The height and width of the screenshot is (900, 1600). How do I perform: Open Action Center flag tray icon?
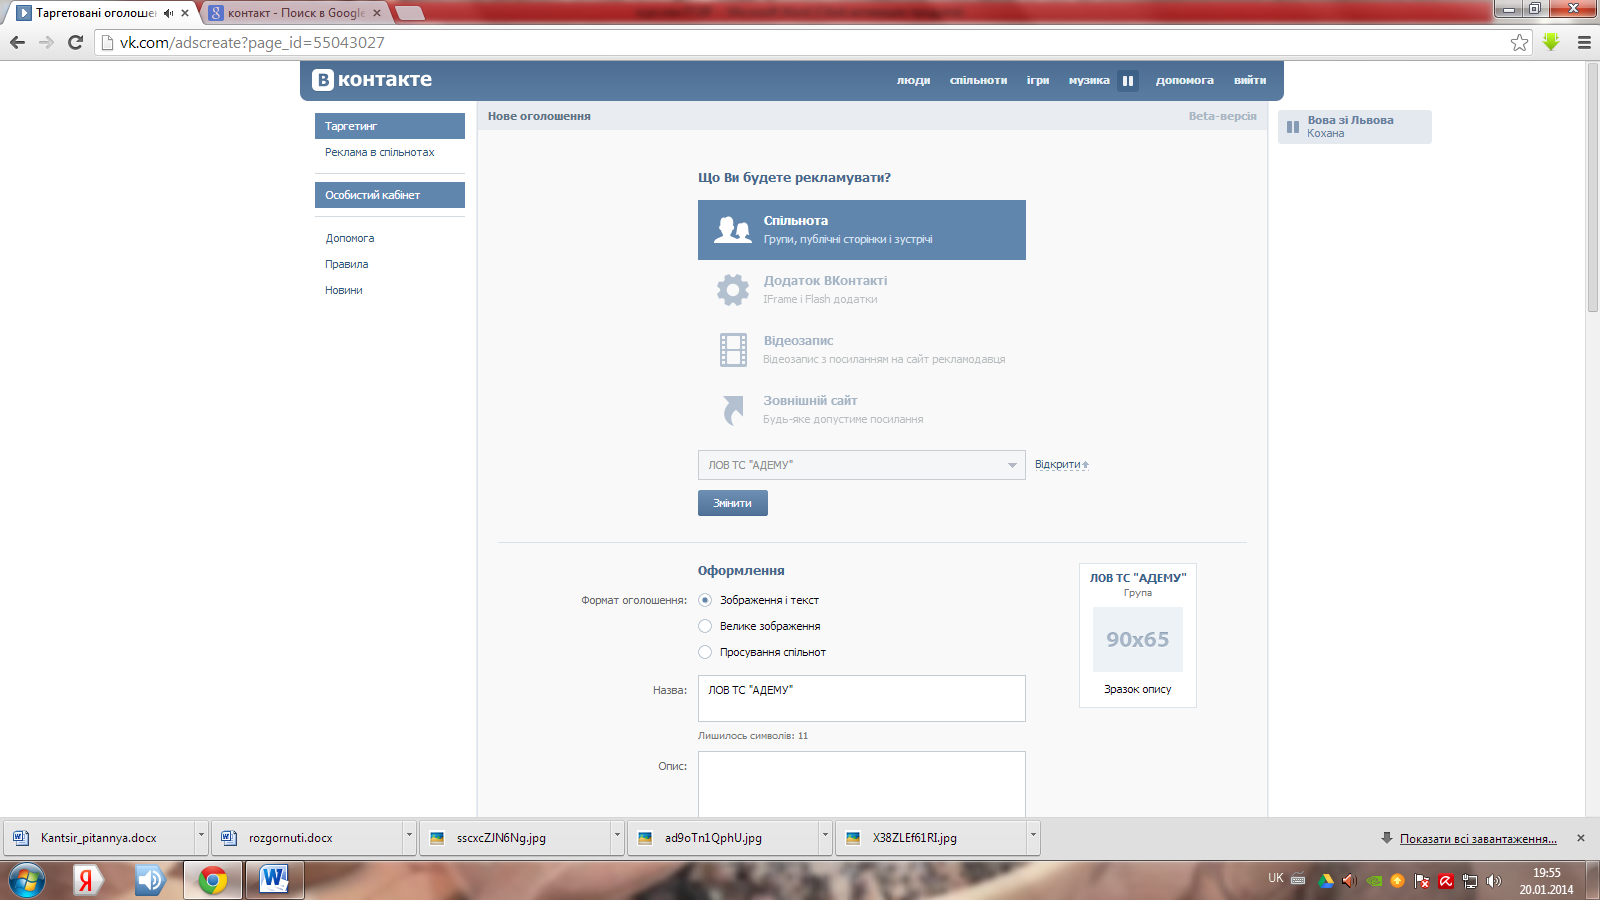pyautogui.click(x=1422, y=881)
